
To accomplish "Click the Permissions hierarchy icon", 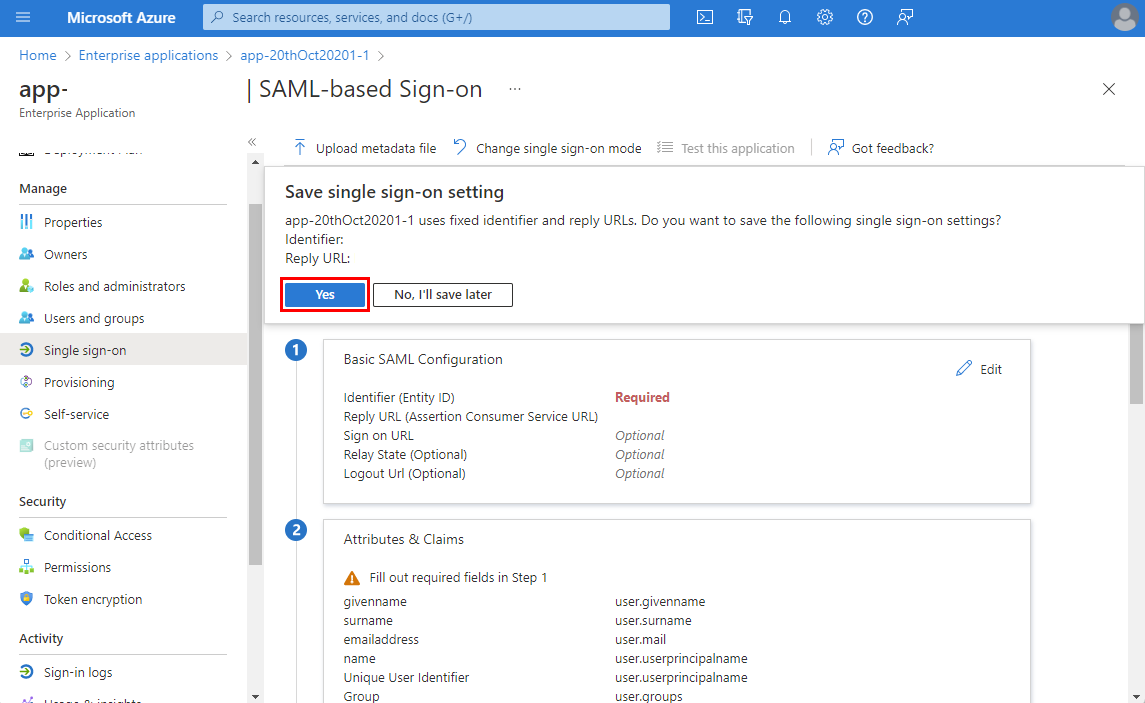I will [26, 566].
